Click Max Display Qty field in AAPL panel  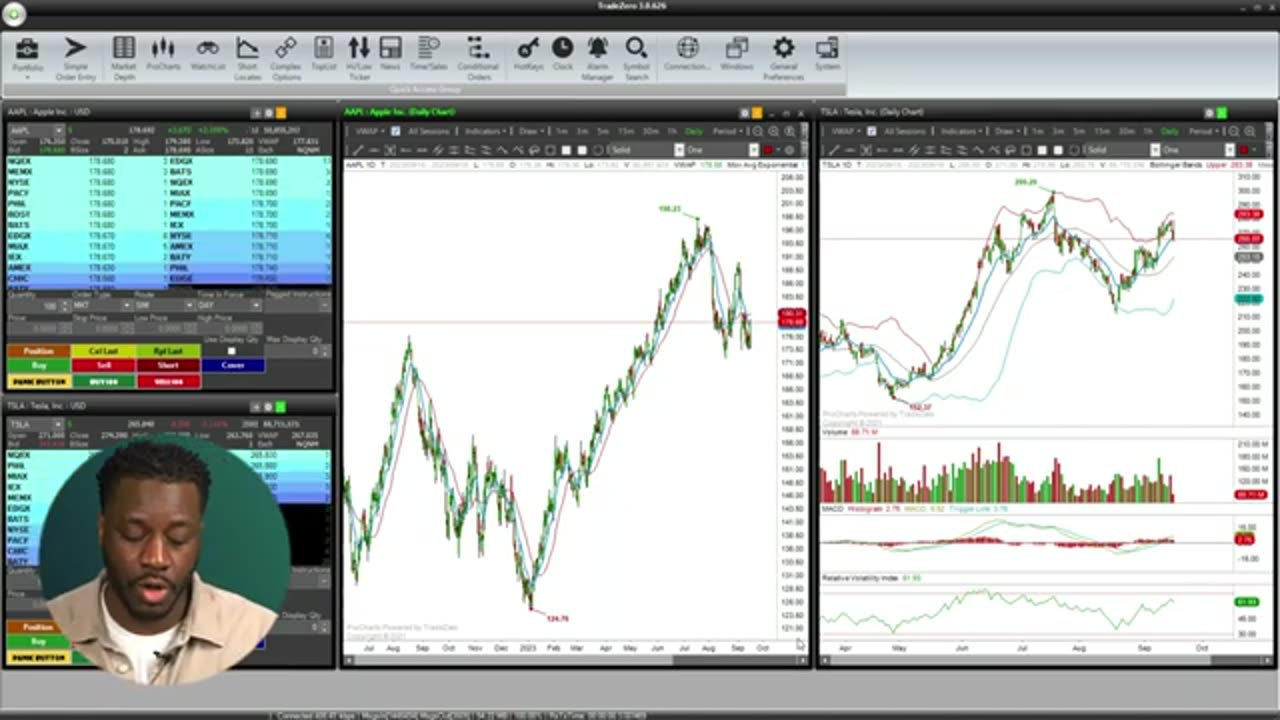point(297,351)
